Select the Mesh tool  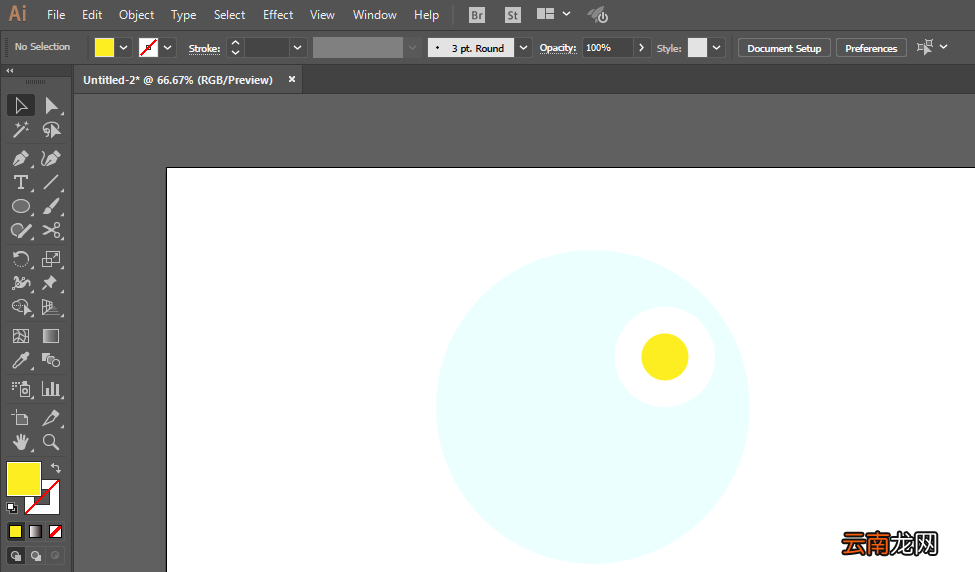[x=21, y=336]
